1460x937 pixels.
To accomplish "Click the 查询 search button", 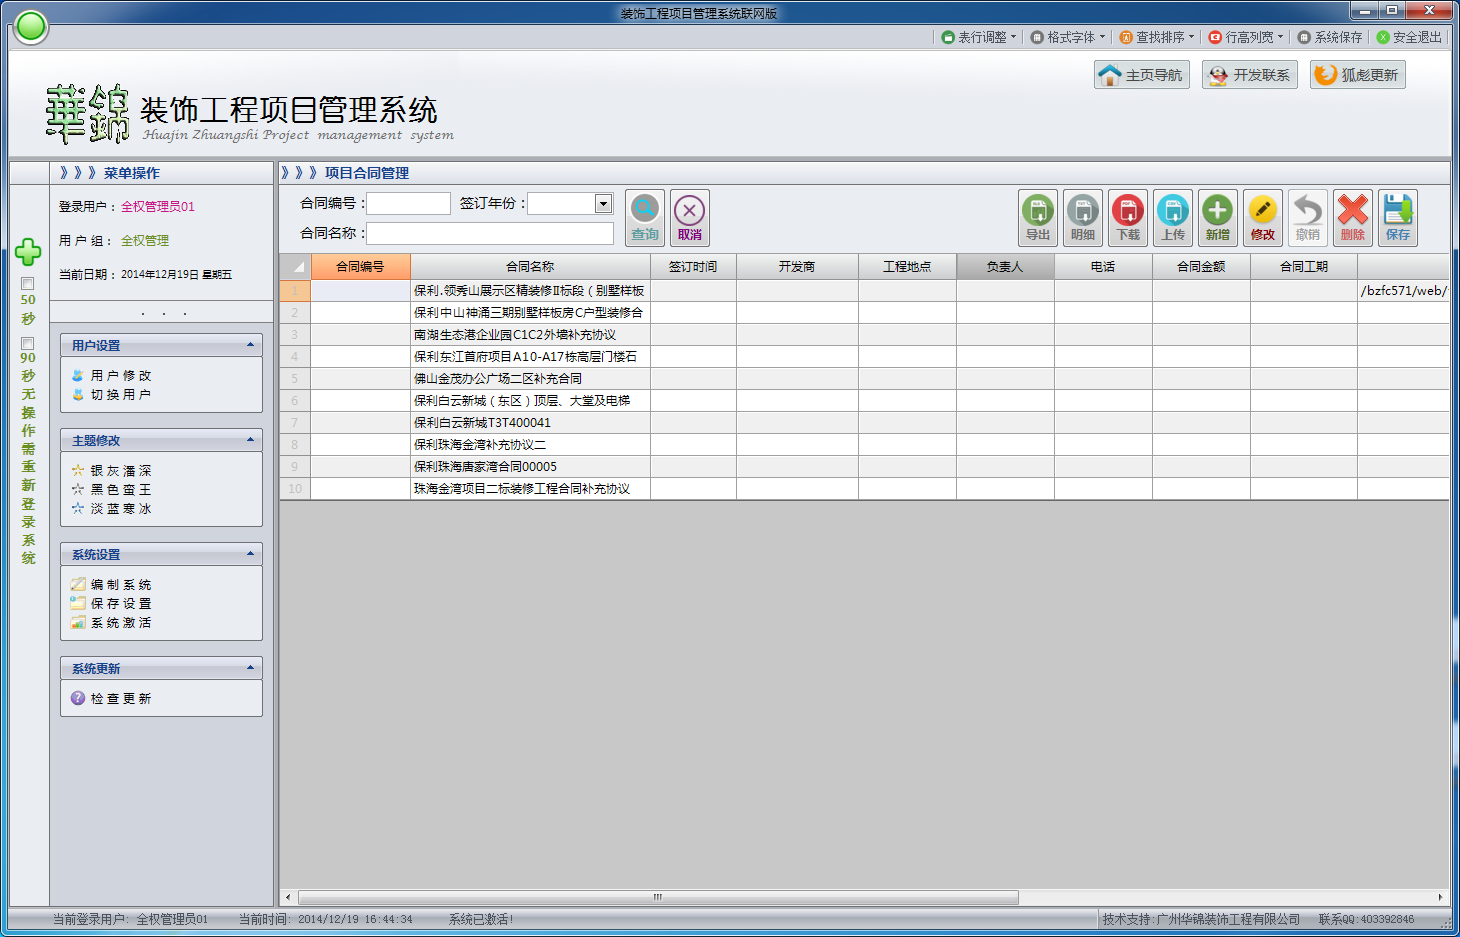I will click(644, 217).
